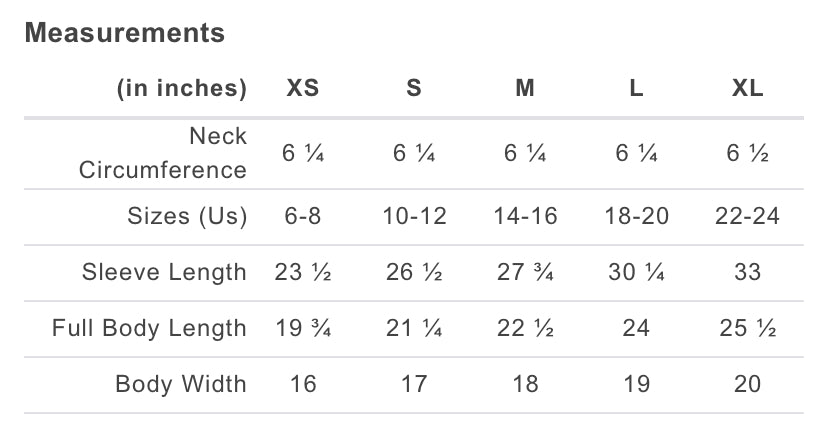
Task: Select the 22-24 US size cell
Action: 747,216
